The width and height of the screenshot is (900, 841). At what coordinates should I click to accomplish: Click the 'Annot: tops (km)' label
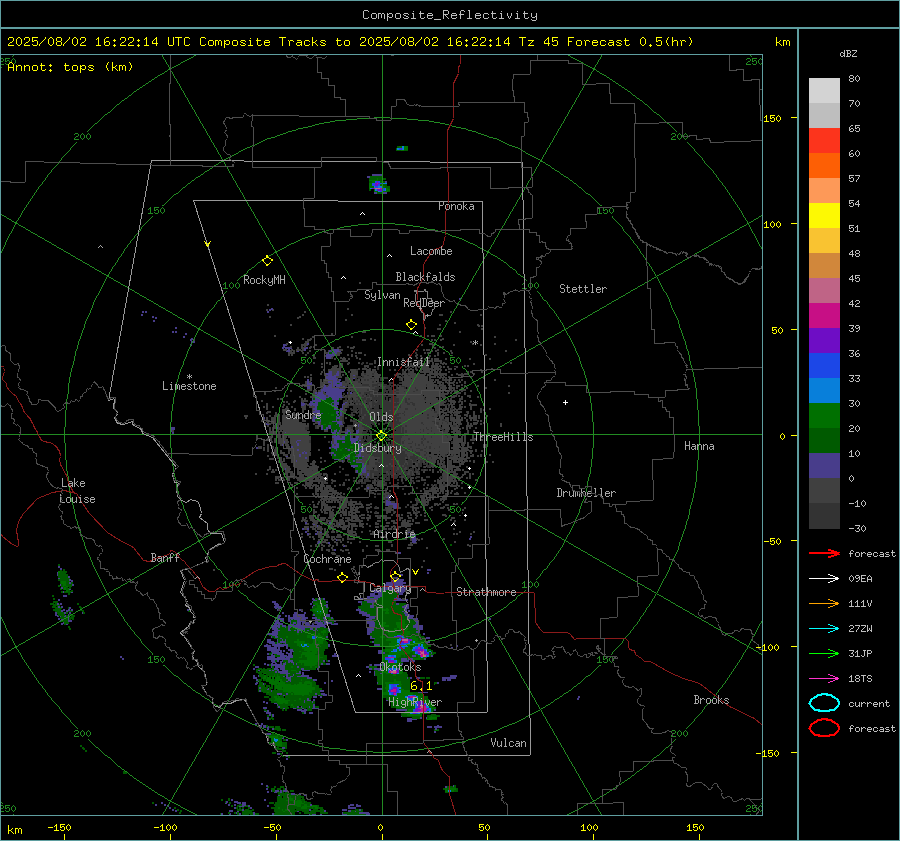pyautogui.click(x=70, y=67)
